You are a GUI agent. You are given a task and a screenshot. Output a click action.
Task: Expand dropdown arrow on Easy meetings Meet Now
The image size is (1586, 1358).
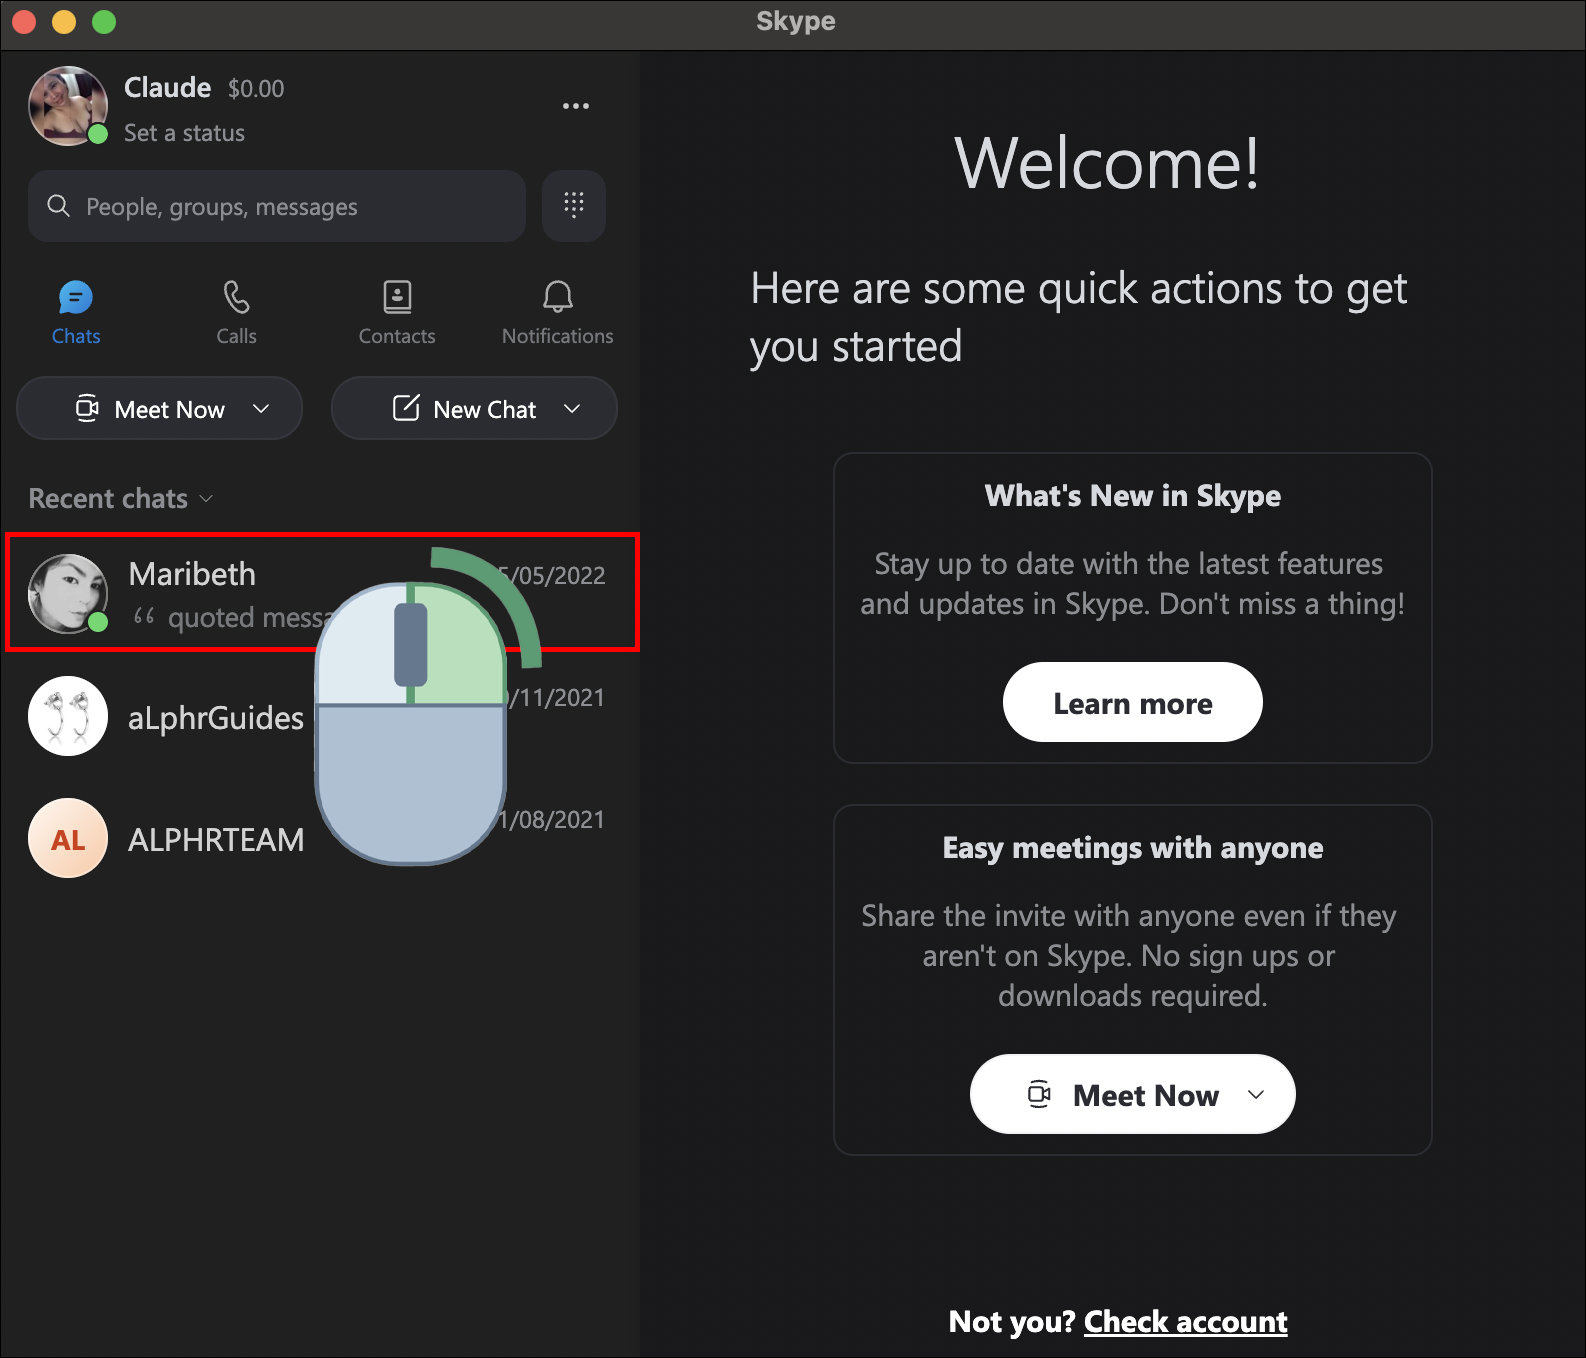(1256, 1094)
